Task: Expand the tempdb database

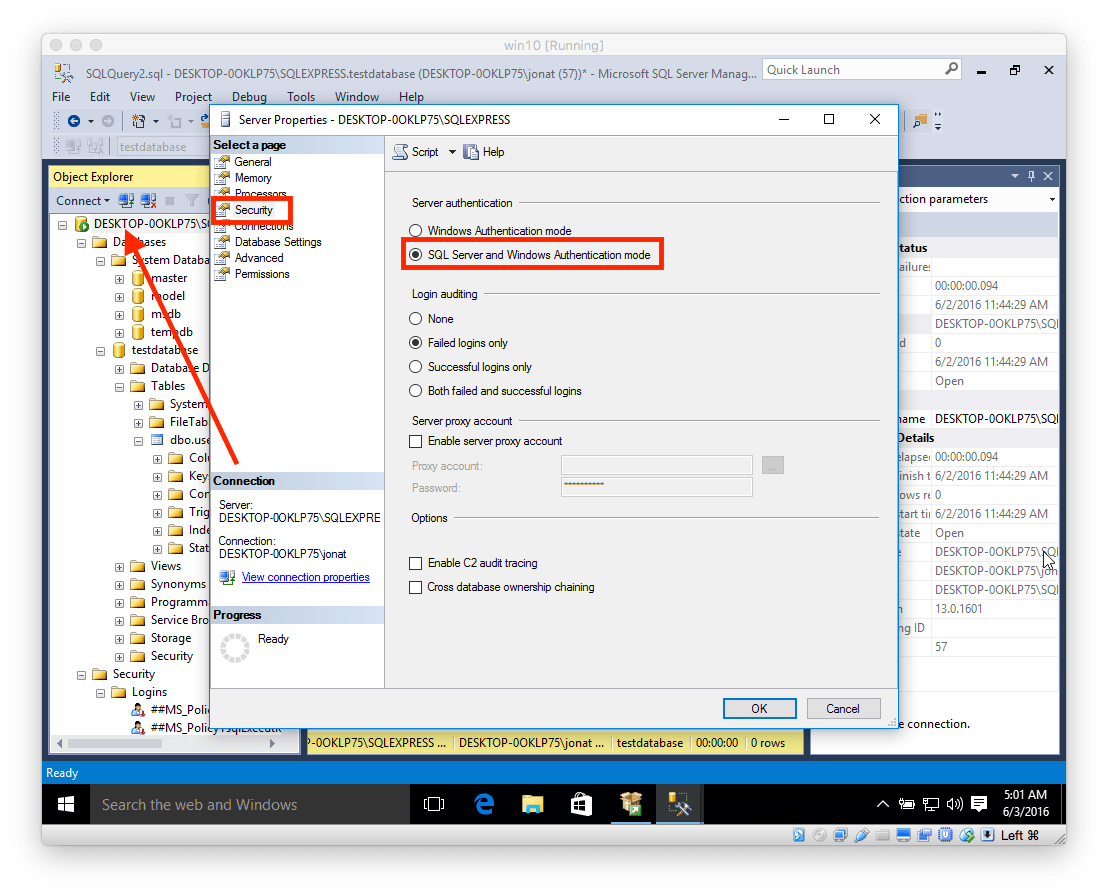Action: click(x=119, y=333)
